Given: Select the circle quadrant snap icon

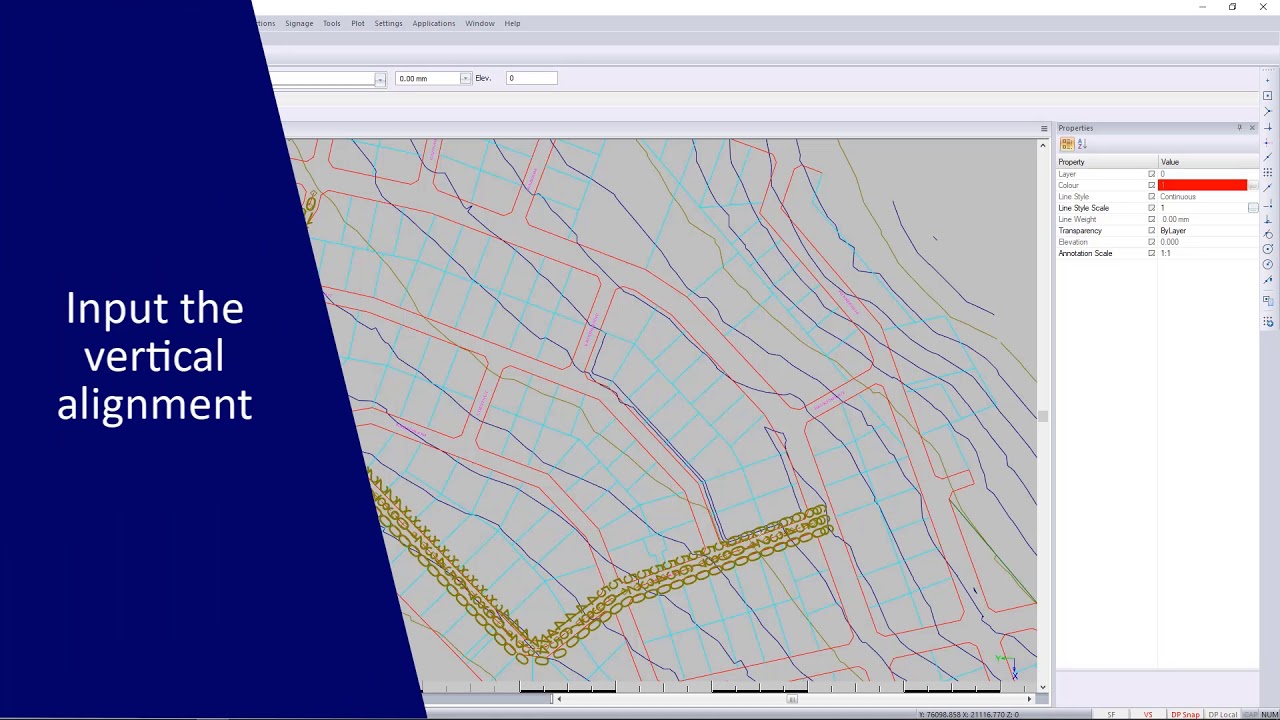Looking at the screenshot, I should coord(1268,265).
